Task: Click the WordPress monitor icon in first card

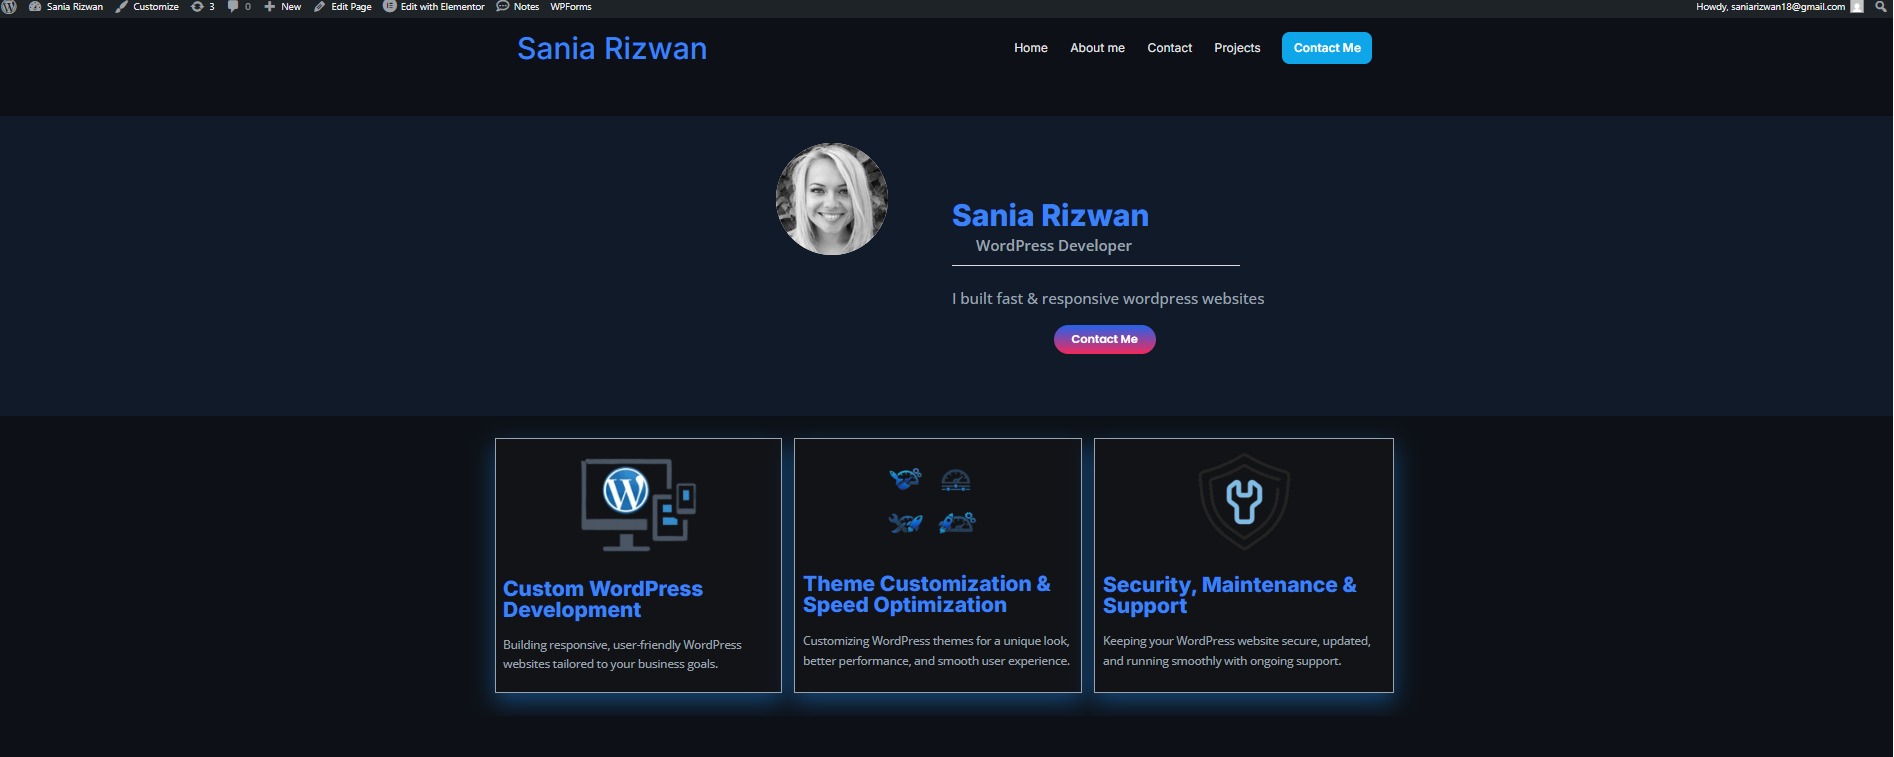Action: coord(638,505)
